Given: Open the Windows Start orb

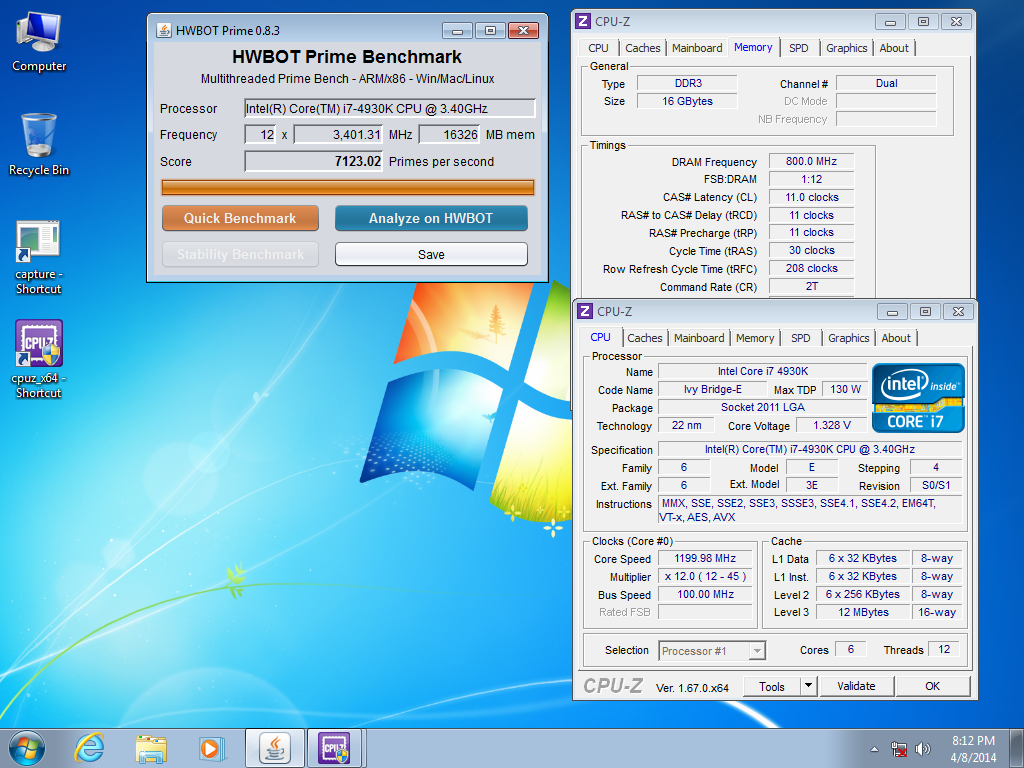Looking at the screenshot, I should click(x=27, y=748).
